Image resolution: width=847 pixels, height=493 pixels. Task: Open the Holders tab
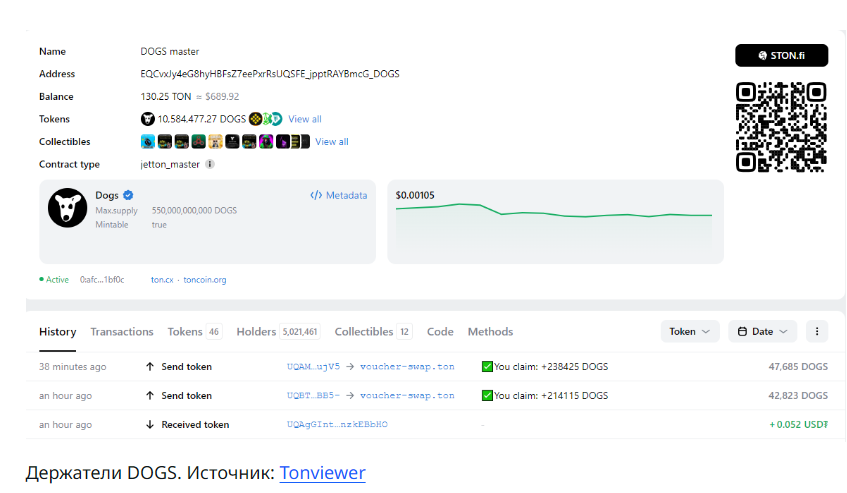click(x=278, y=332)
